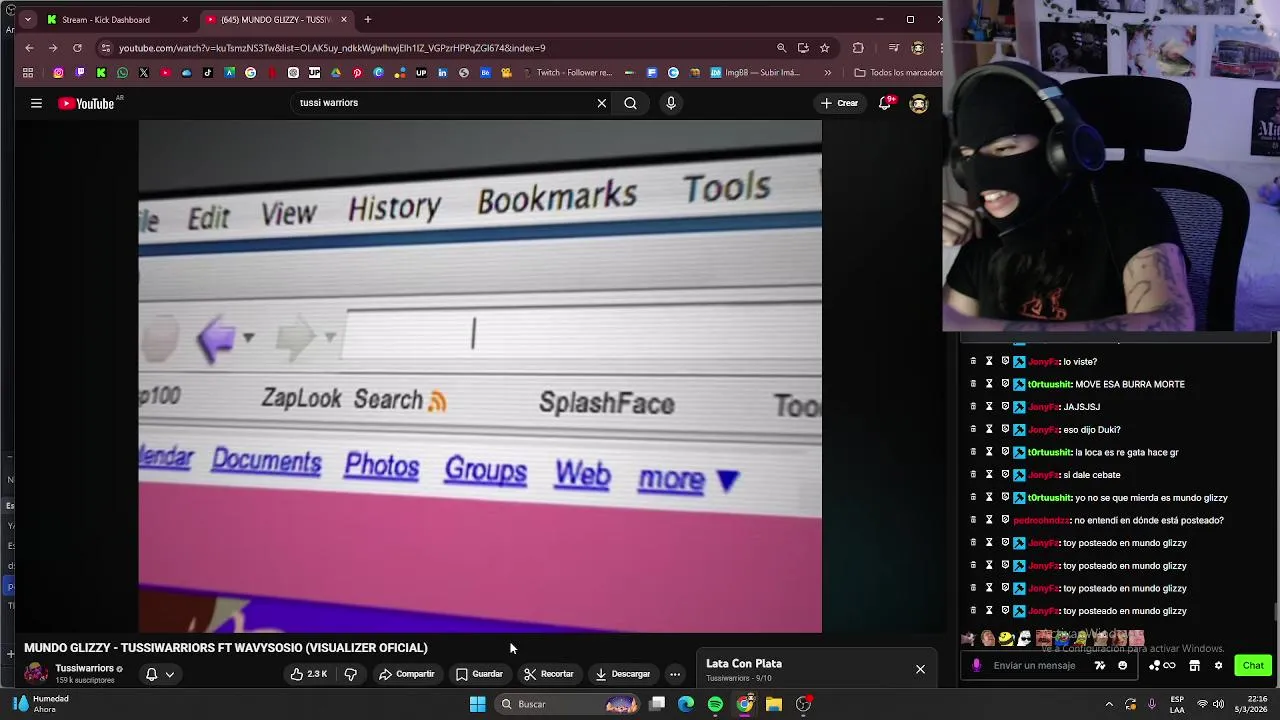Select the MUNDO GLIZZY YouTube tab
Screen dimensions: 1280x720
(x=275, y=19)
